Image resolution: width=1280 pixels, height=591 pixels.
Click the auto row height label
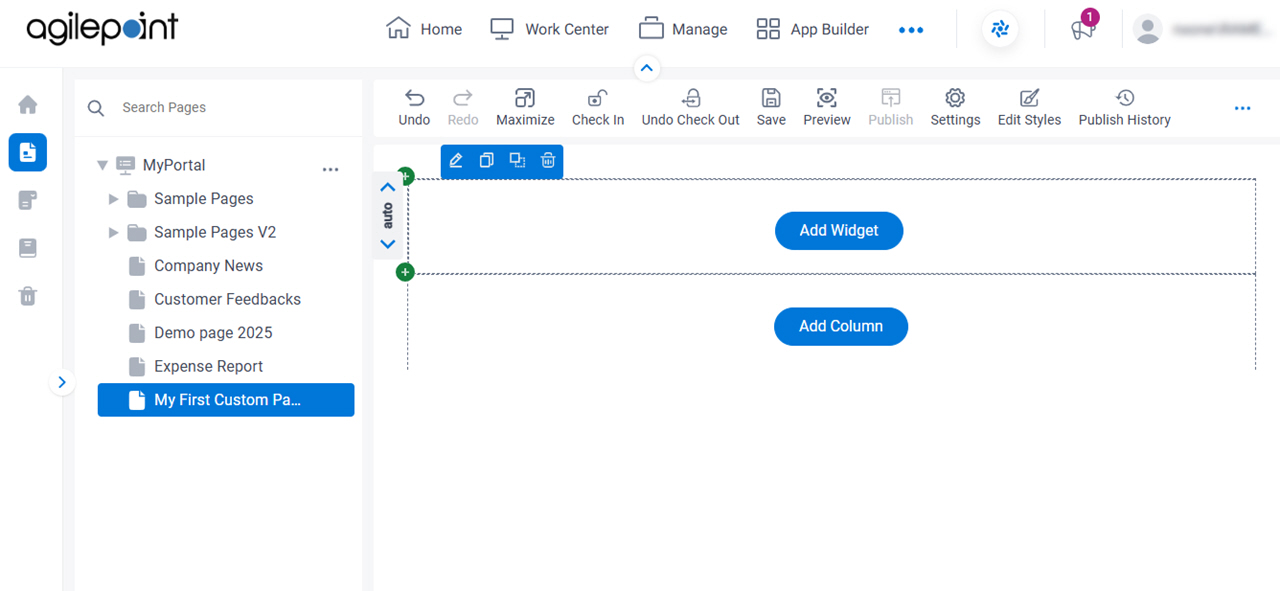(x=388, y=216)
